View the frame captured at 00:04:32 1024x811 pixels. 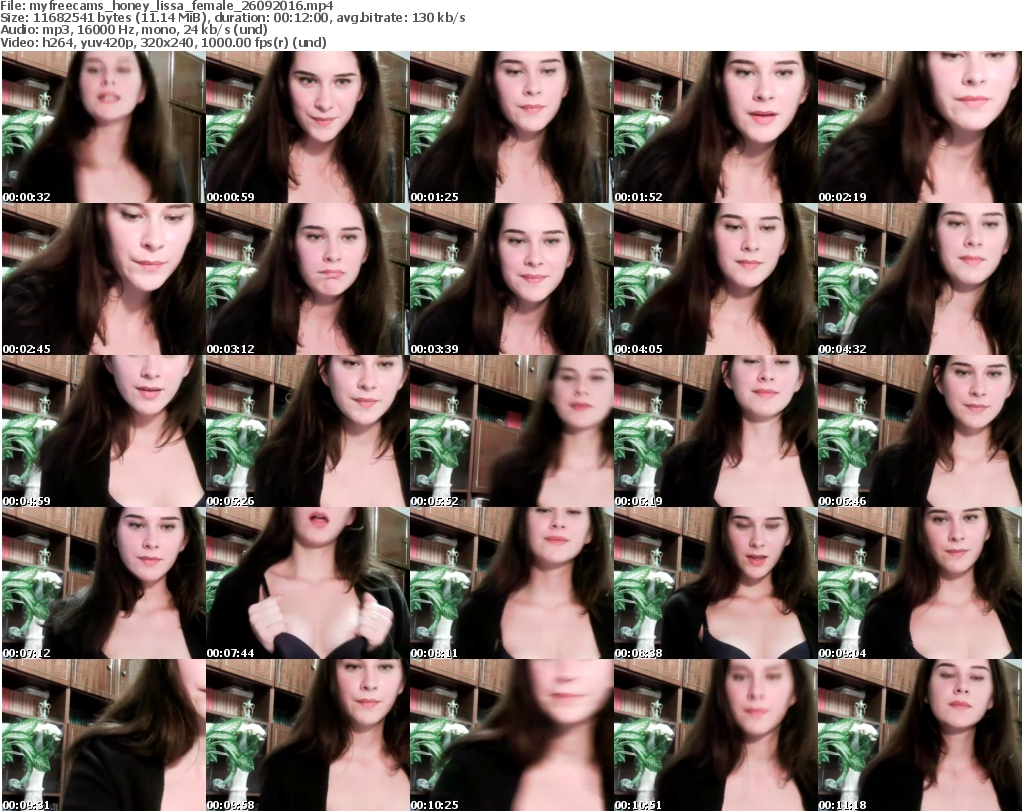coord(920,279)
